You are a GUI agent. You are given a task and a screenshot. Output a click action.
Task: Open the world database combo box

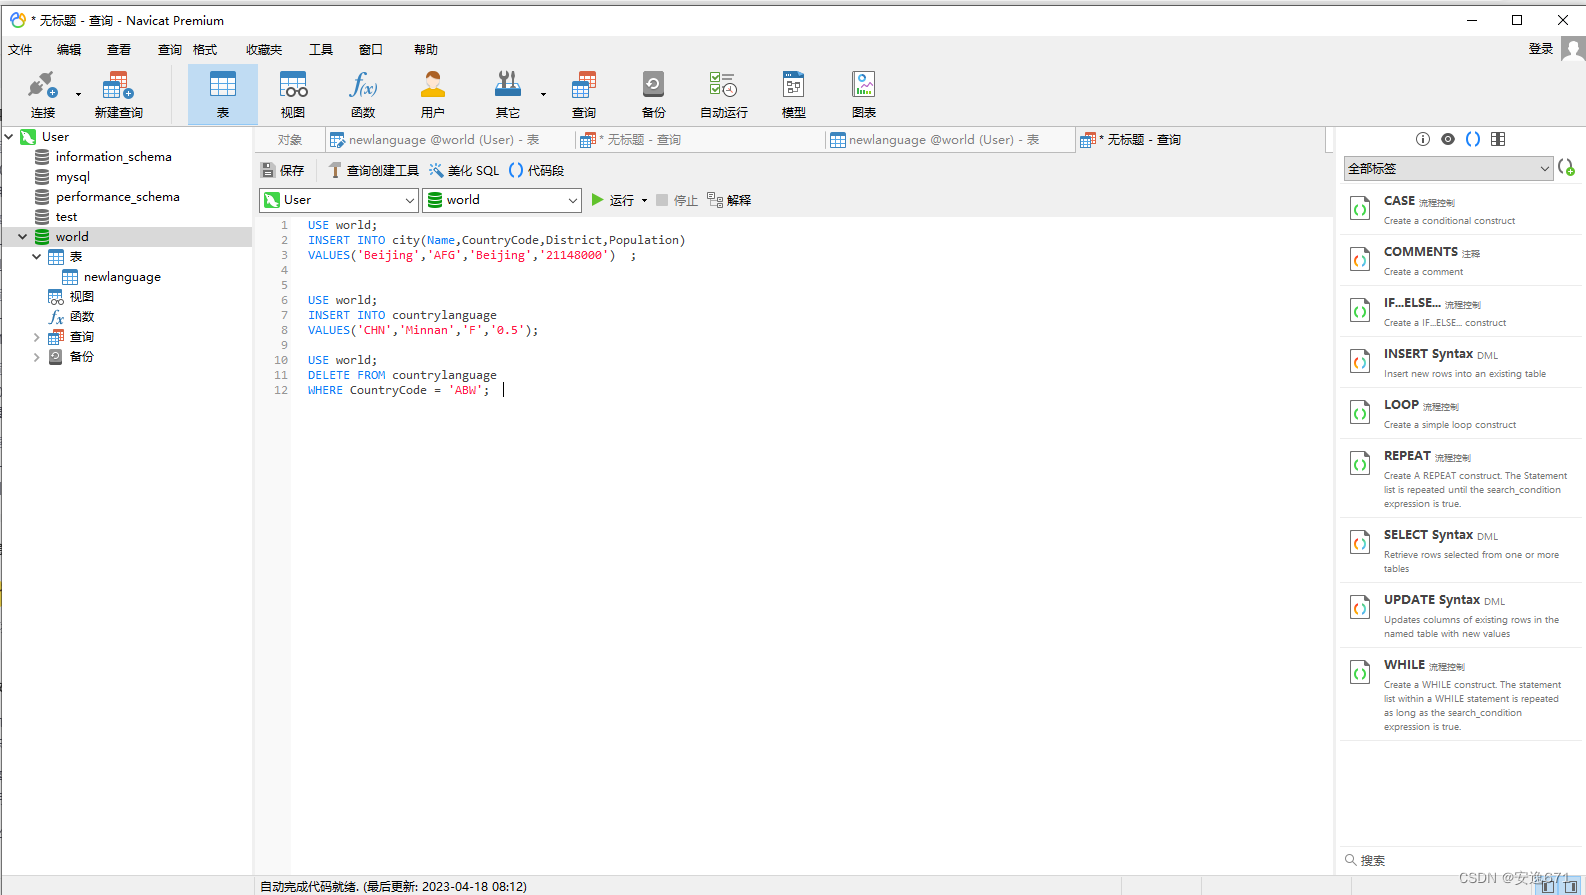pyautogui.click(x=502, y=200)
